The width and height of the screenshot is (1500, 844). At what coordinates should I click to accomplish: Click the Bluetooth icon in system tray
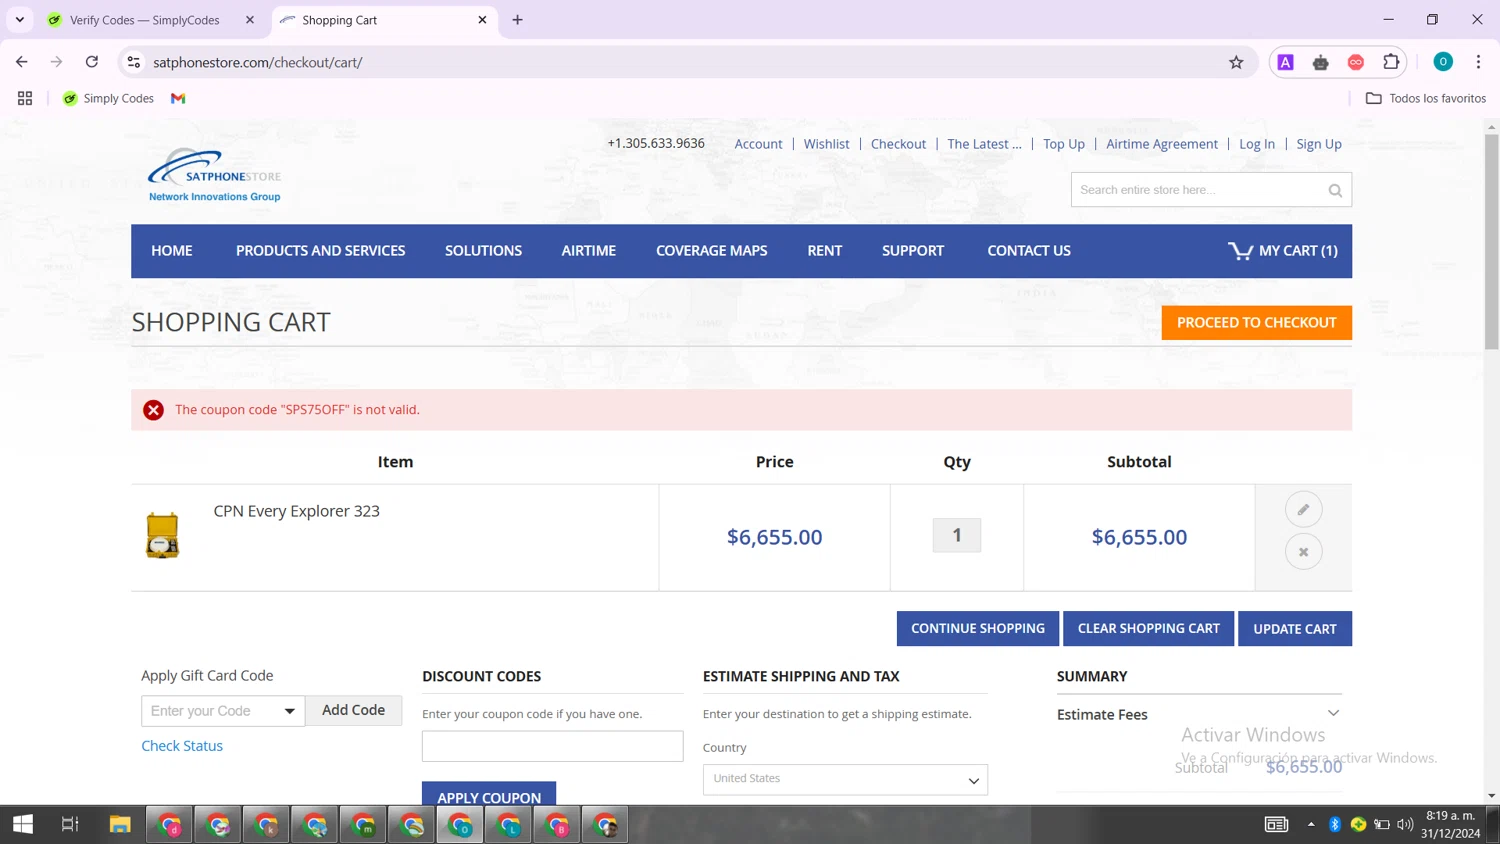click(1335, 824)
